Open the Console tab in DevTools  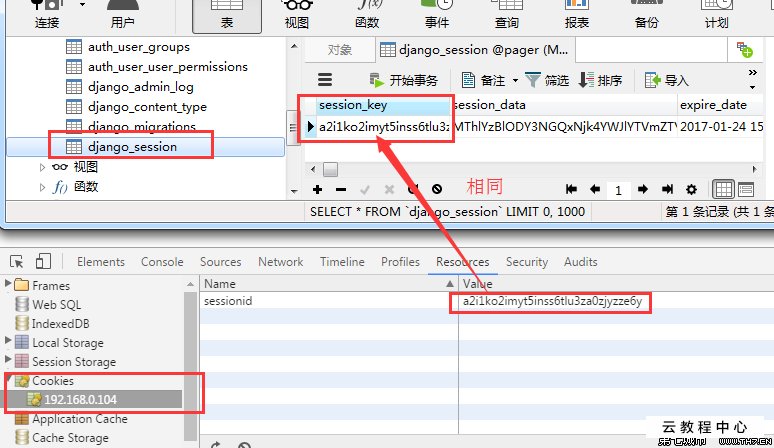[x=162, y=262]
